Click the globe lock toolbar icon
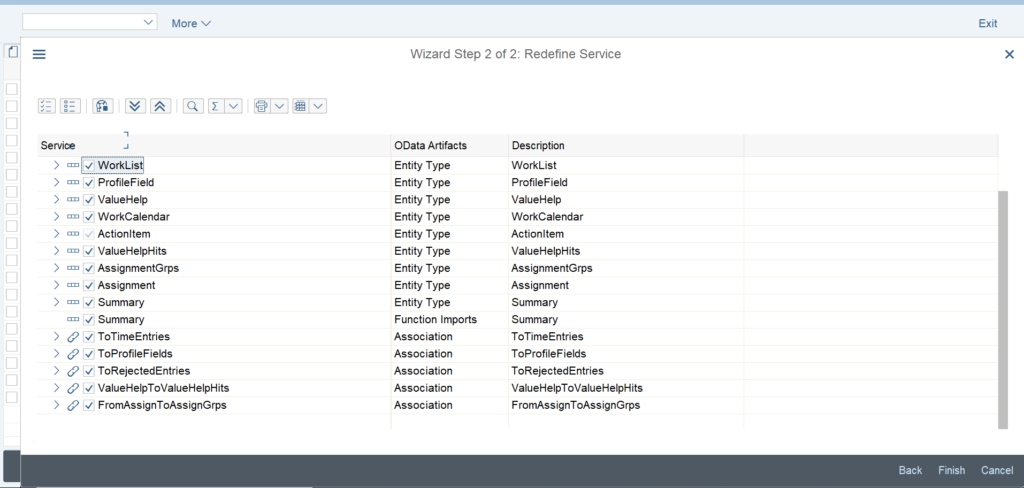Screen dimensions: 1024x488 click(x=103, y=106)
